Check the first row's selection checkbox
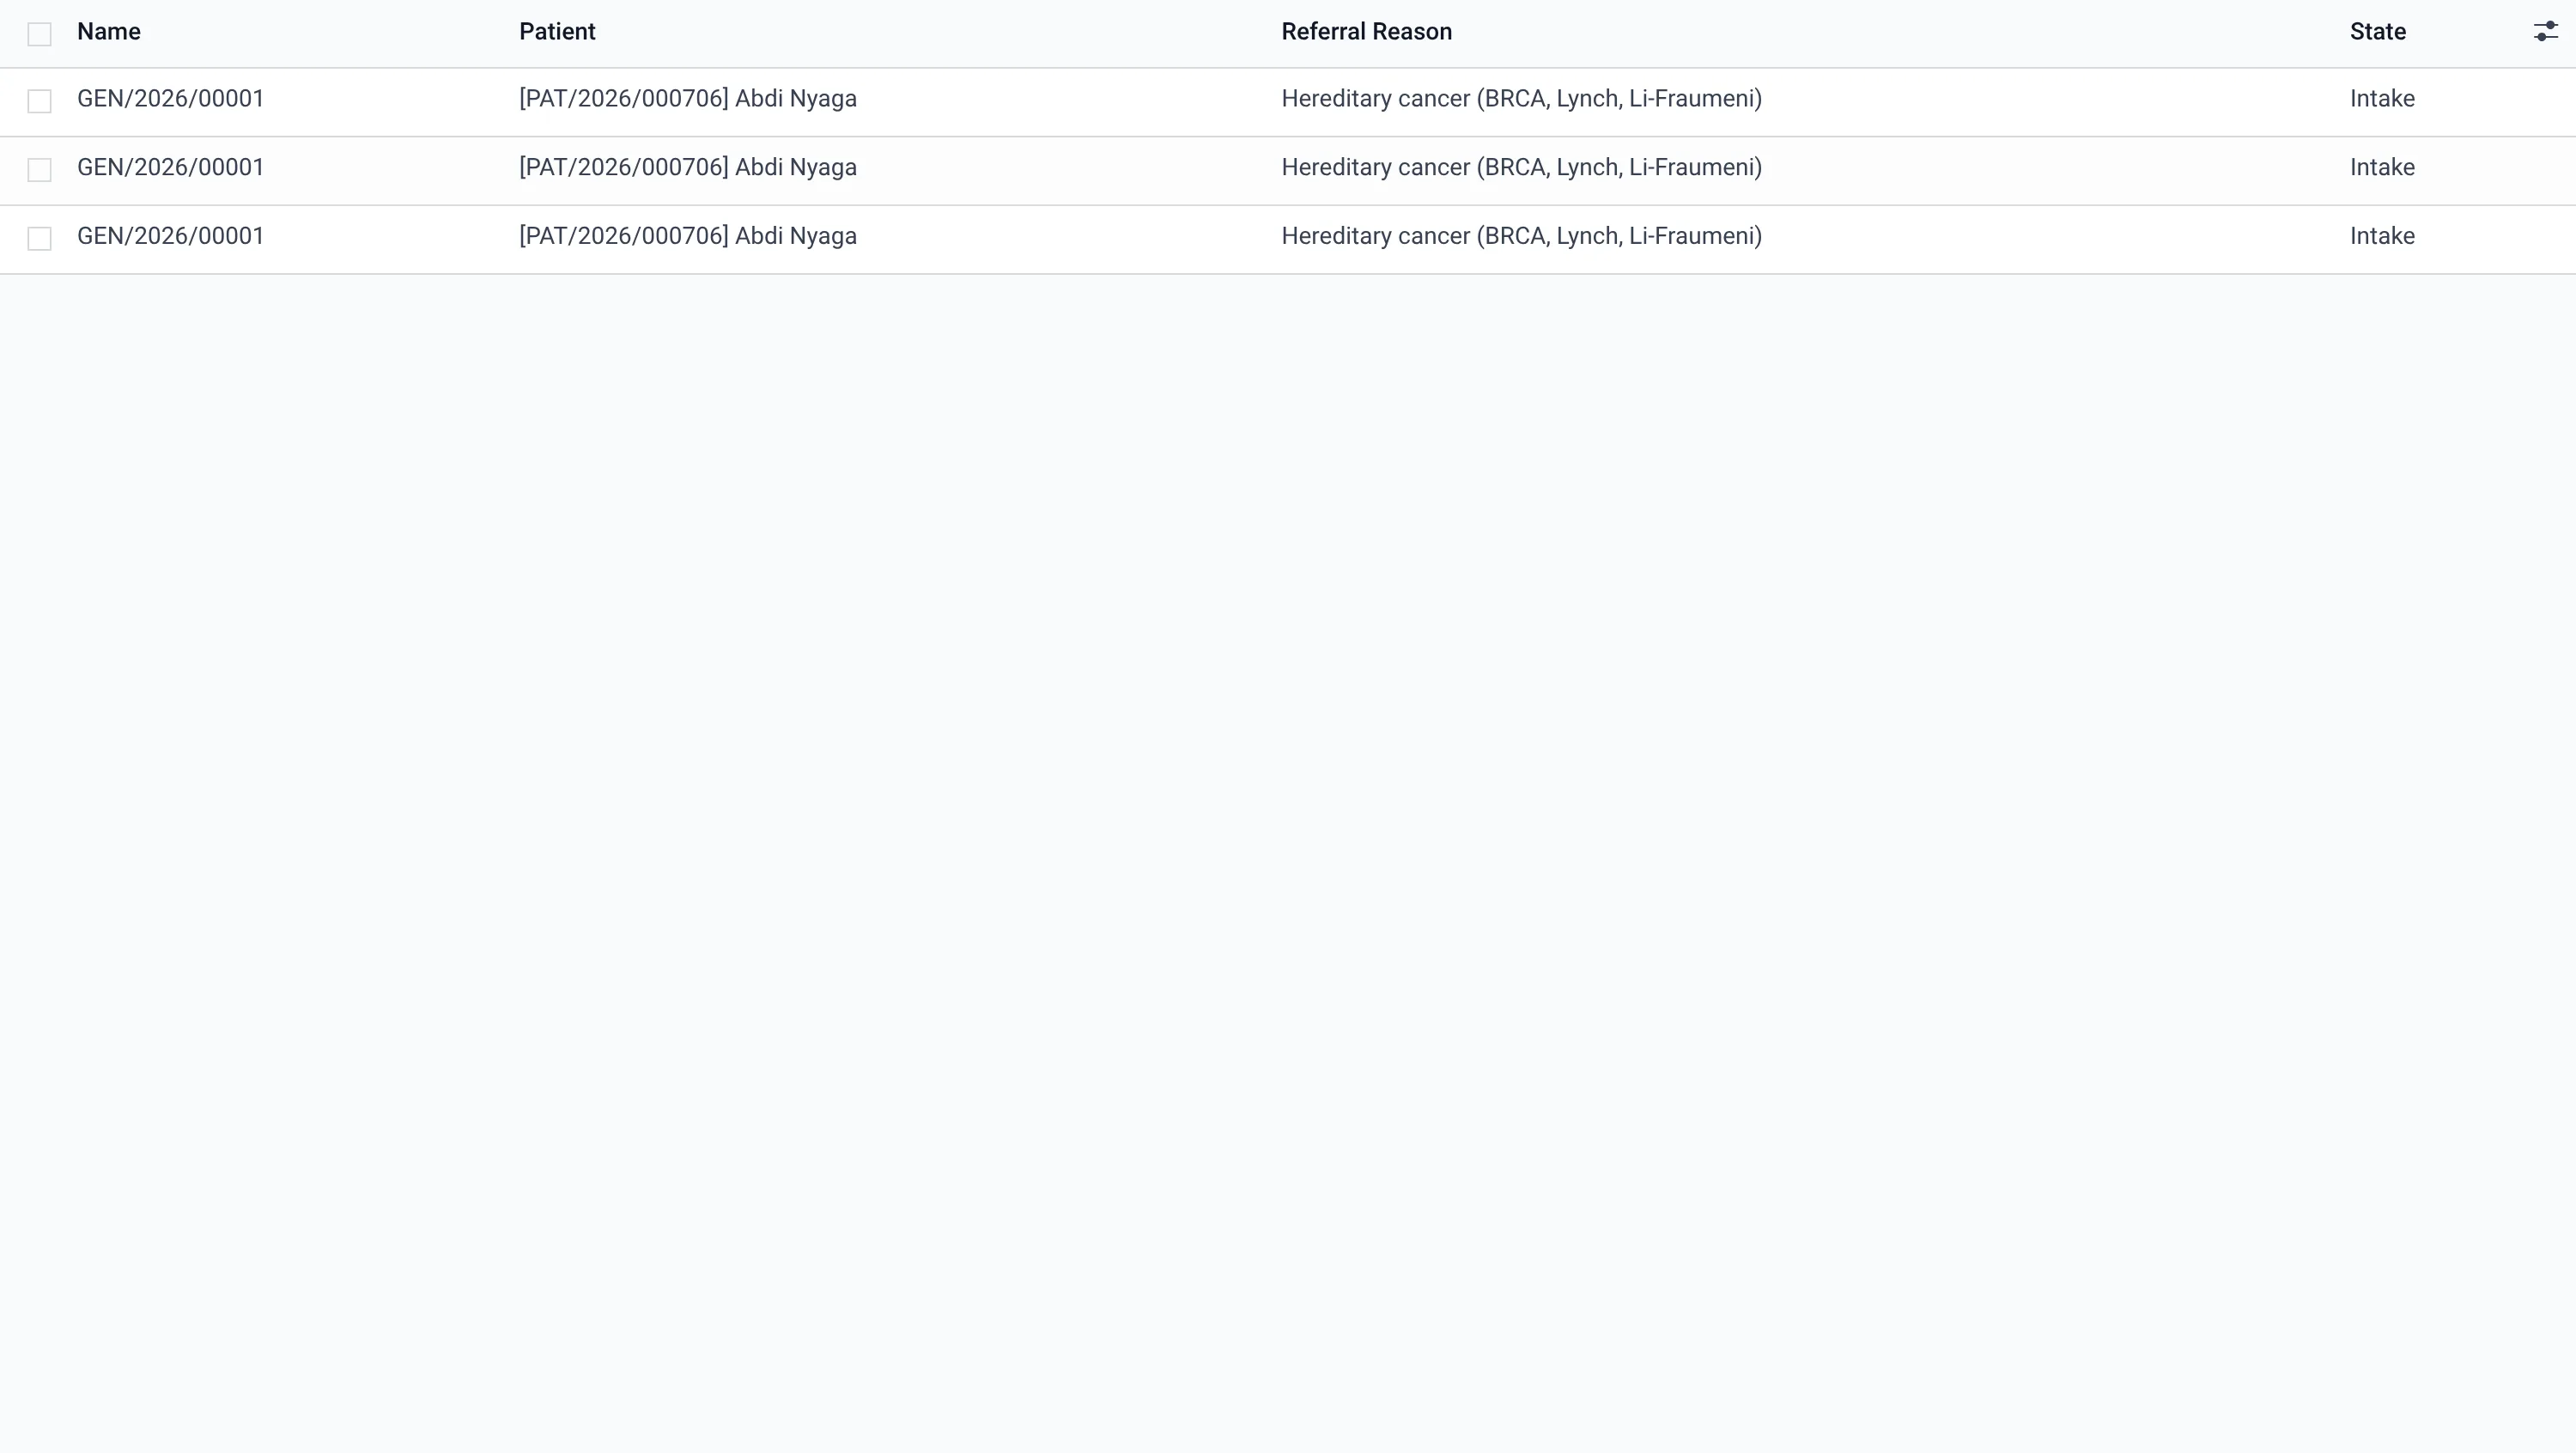Screen dimensions: 2576x1453 (39, 101)
